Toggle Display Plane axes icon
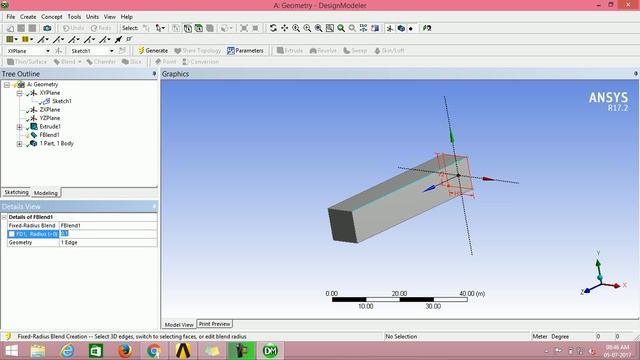 [x=390, y=28]
